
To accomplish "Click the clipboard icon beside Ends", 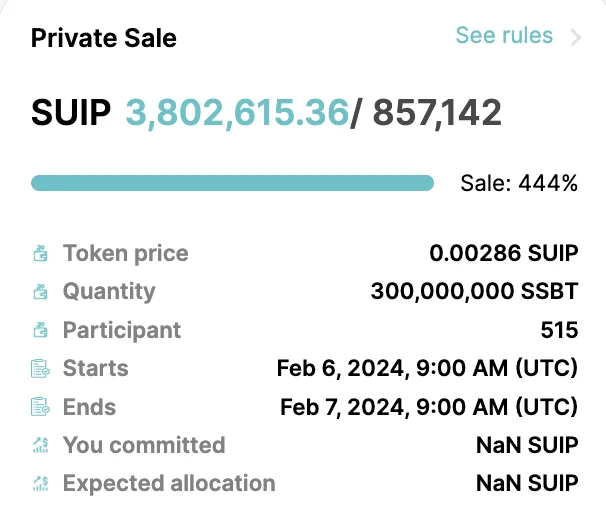I will (40, 407).
